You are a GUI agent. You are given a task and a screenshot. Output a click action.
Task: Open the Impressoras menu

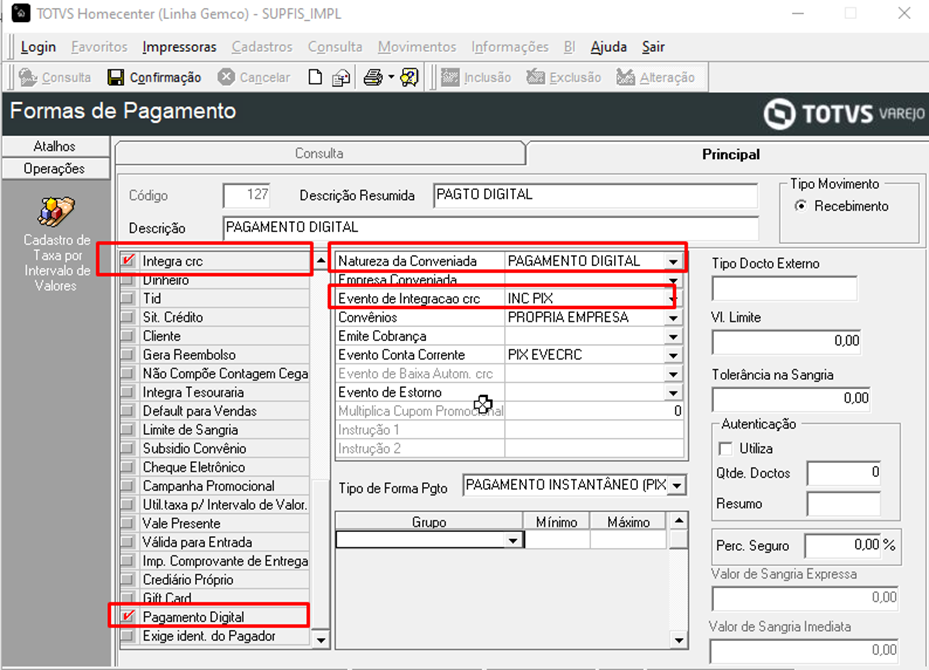tap(180, 46)
